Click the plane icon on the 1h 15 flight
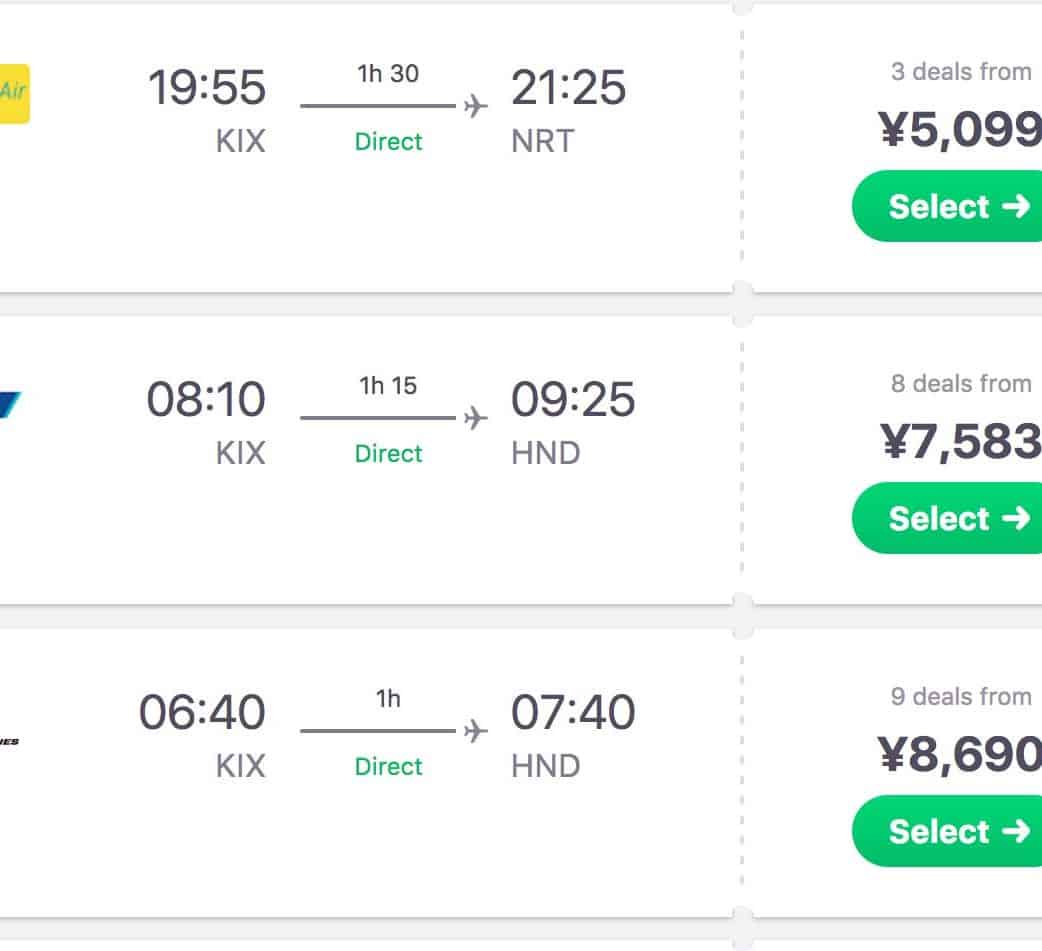Screen dimensions: 1042x951 click(476, 418)
